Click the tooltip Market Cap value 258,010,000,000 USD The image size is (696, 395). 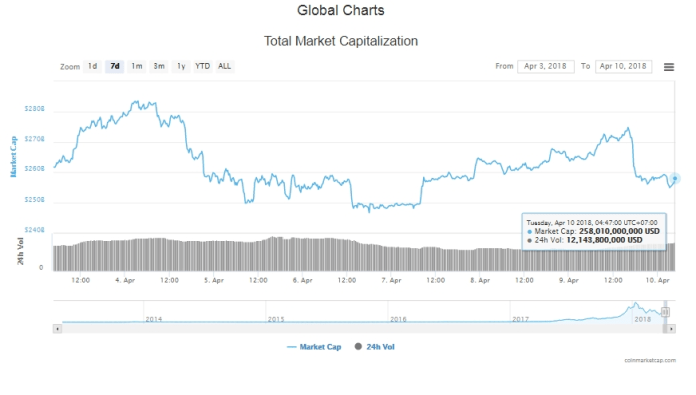(x=619, y=231)
